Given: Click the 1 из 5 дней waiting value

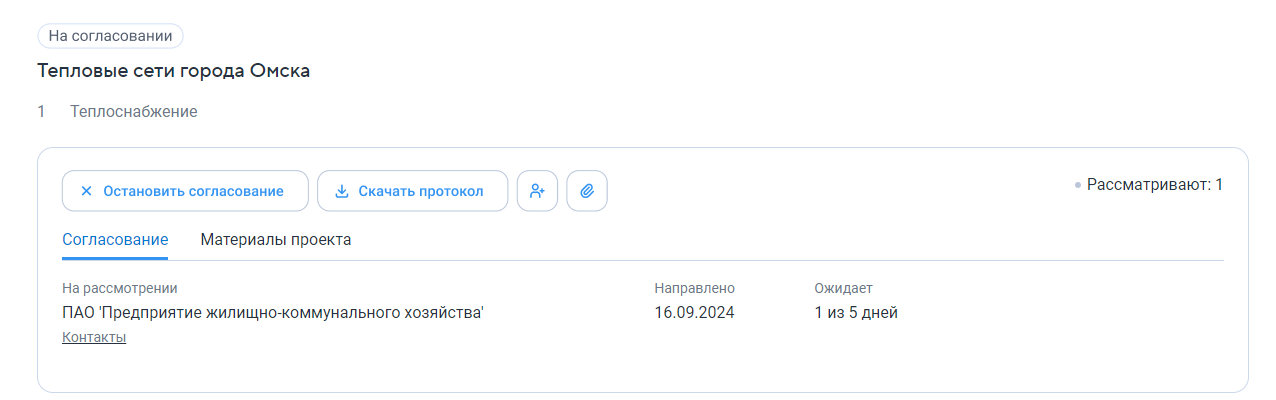Looking at the screenshot, I should 856,313.
